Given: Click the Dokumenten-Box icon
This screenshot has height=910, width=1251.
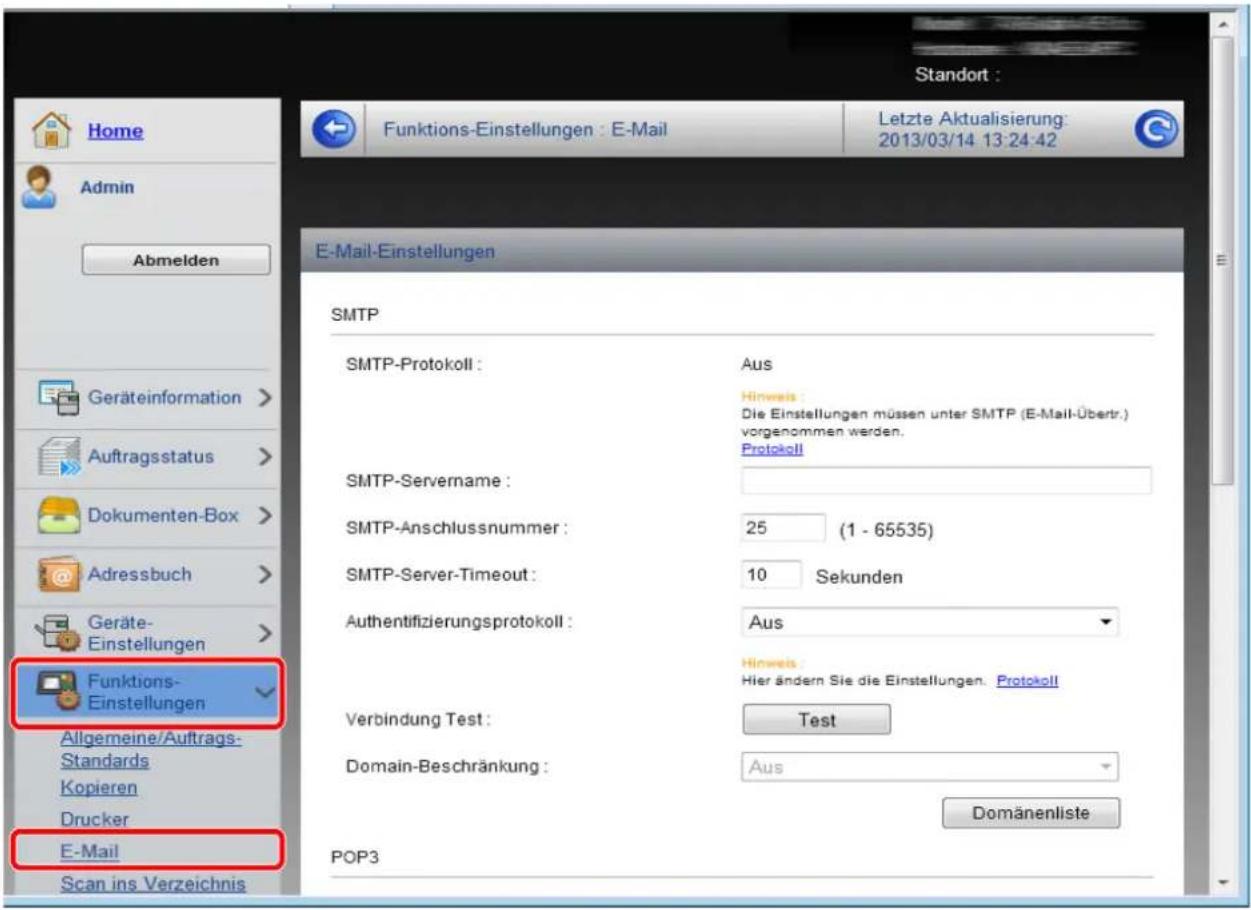Looking at the screenshot, I should click(58, 517).
